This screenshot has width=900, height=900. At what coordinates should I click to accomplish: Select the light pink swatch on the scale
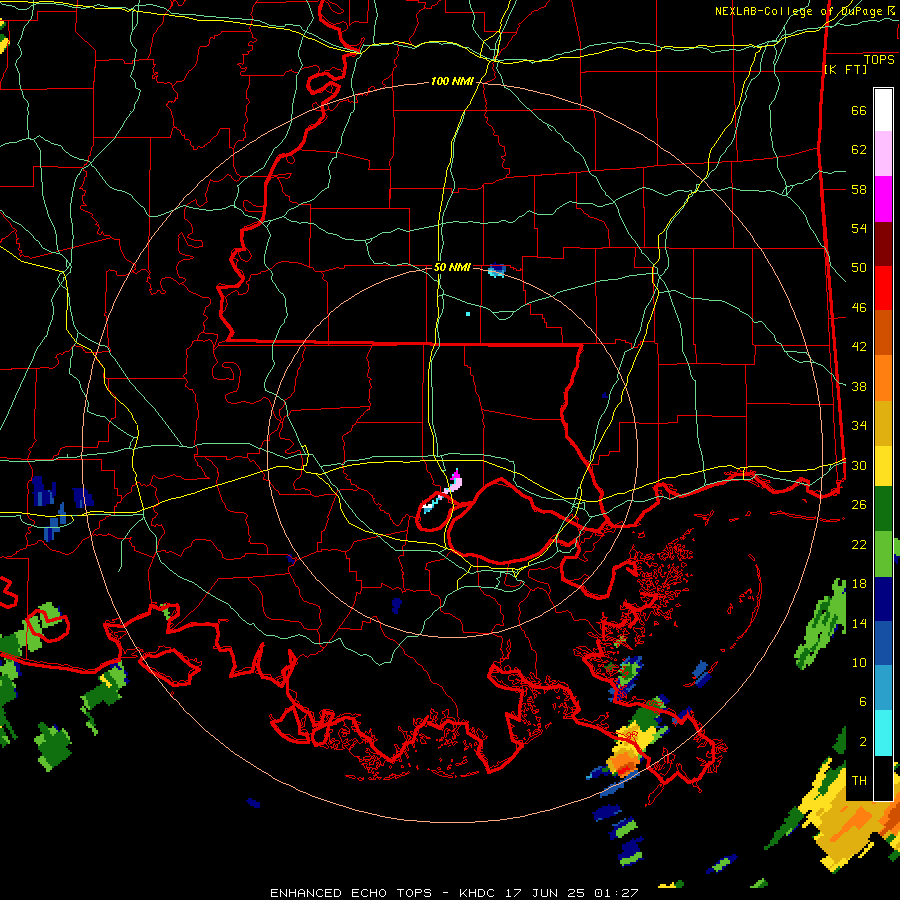pos(883,153)
